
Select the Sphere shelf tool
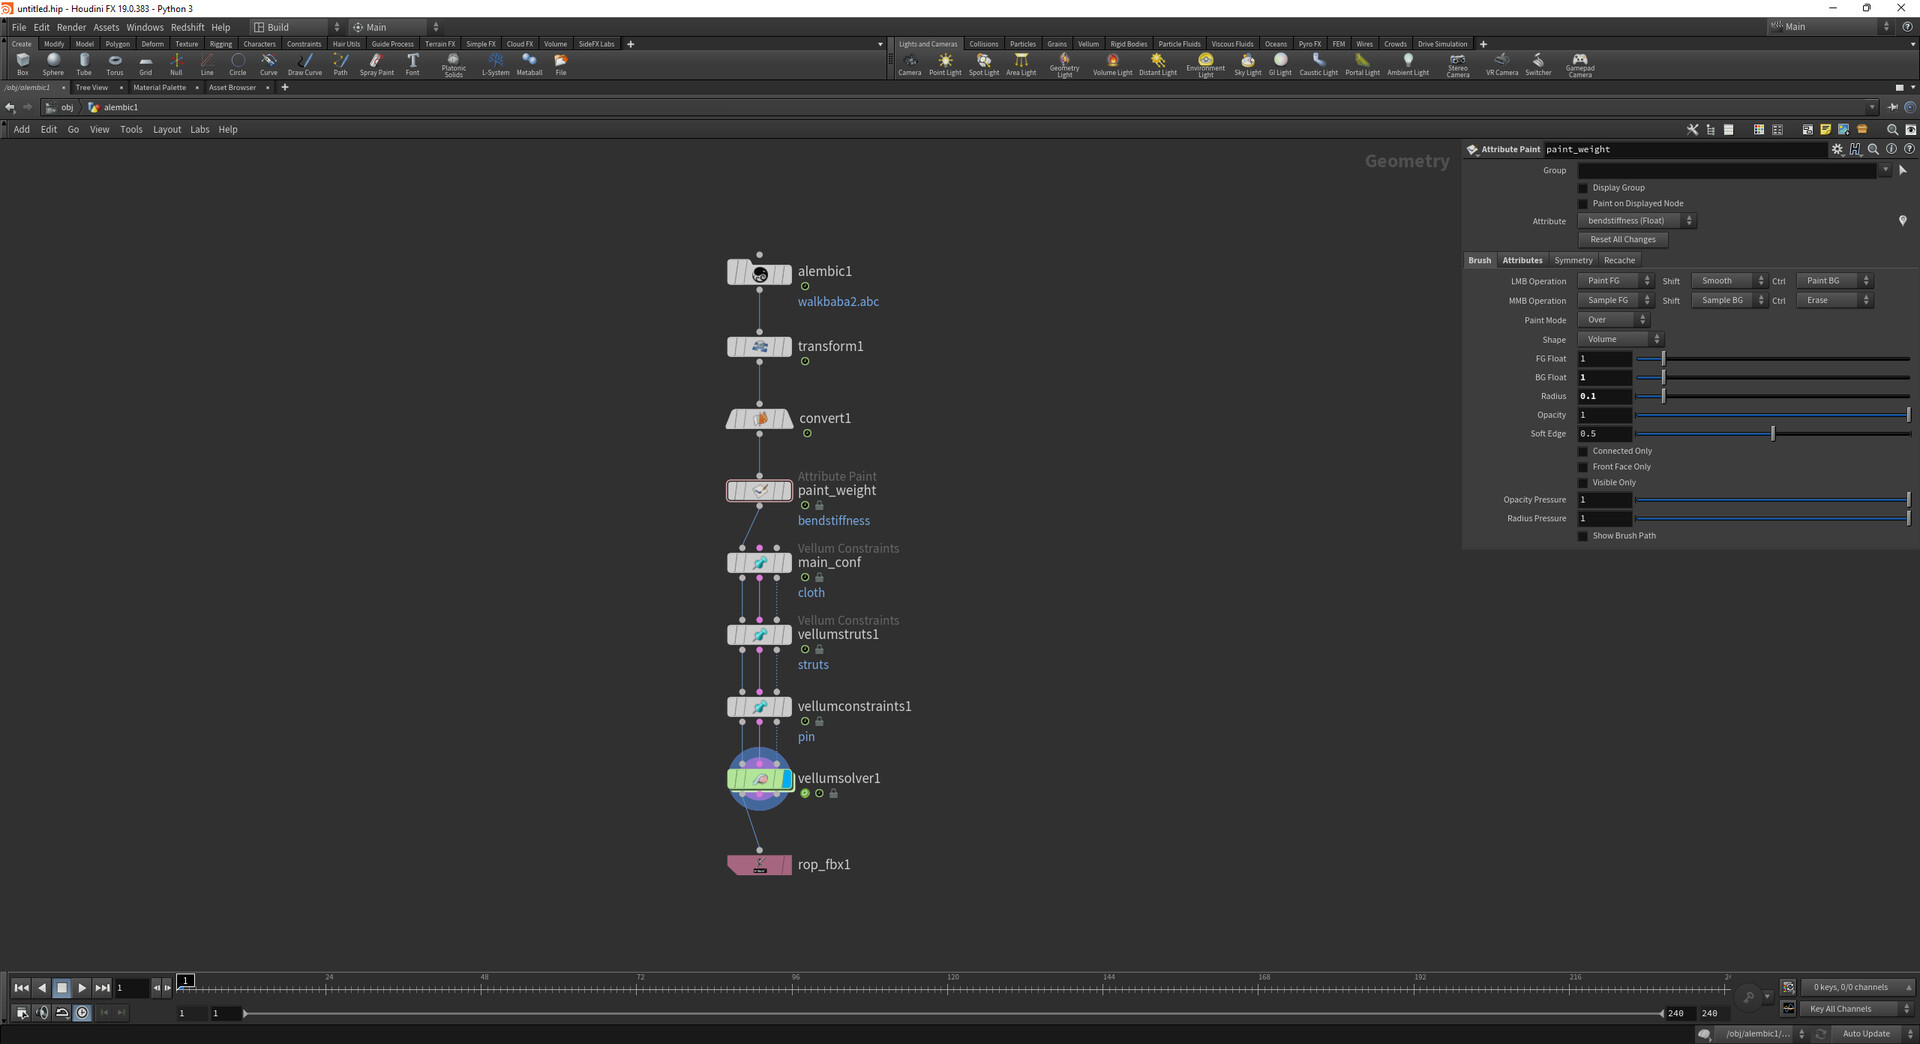click(x=53, y=64)
